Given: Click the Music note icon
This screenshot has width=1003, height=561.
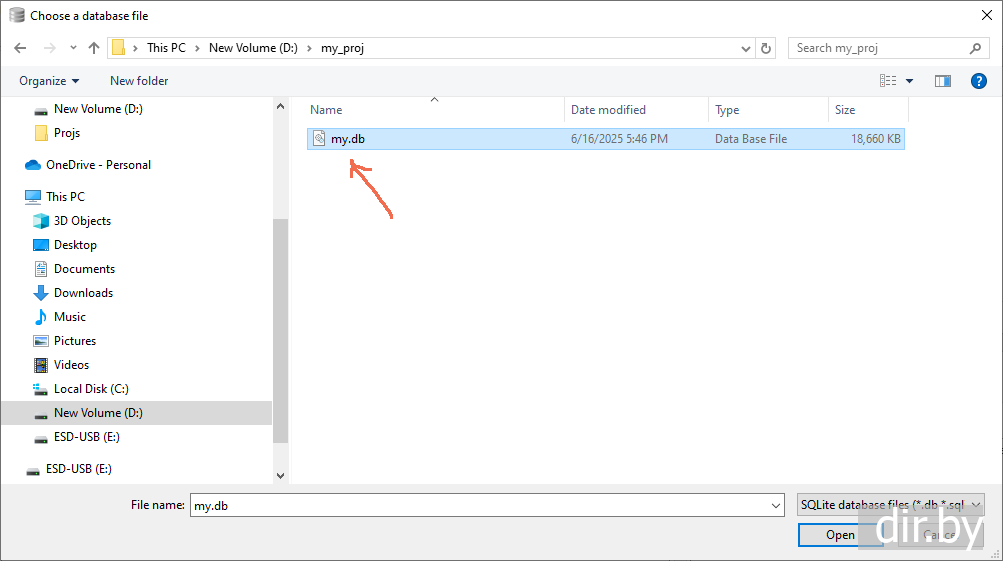Looking at the screenshot, I should [x=41, y=317].
